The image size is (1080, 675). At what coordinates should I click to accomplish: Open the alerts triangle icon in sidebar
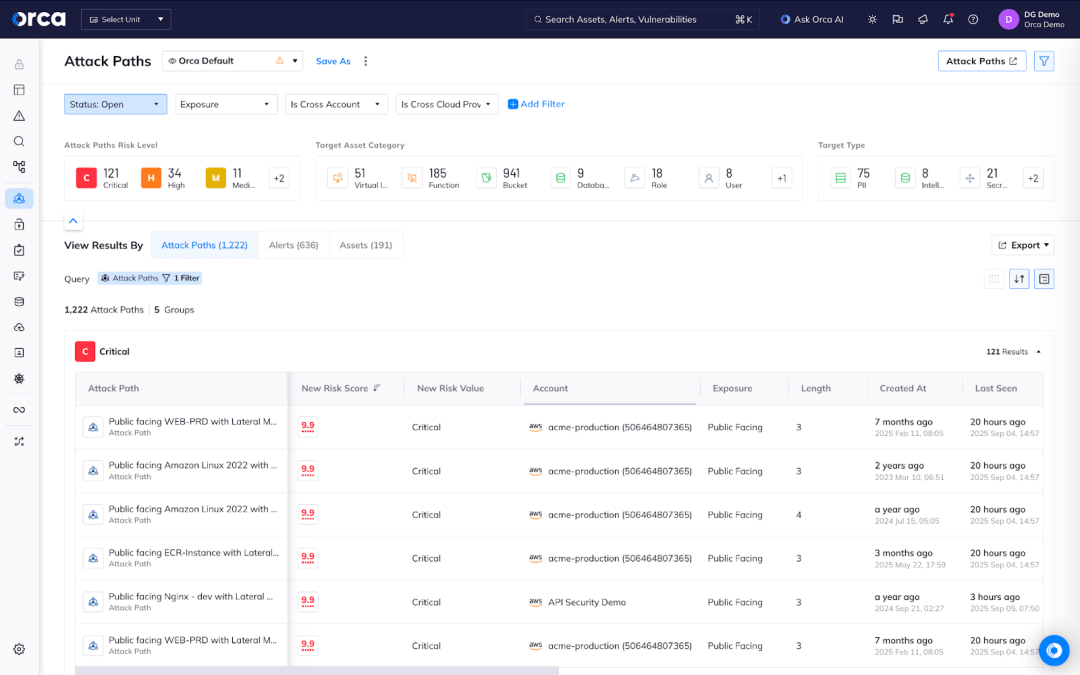tap(19, 116)
